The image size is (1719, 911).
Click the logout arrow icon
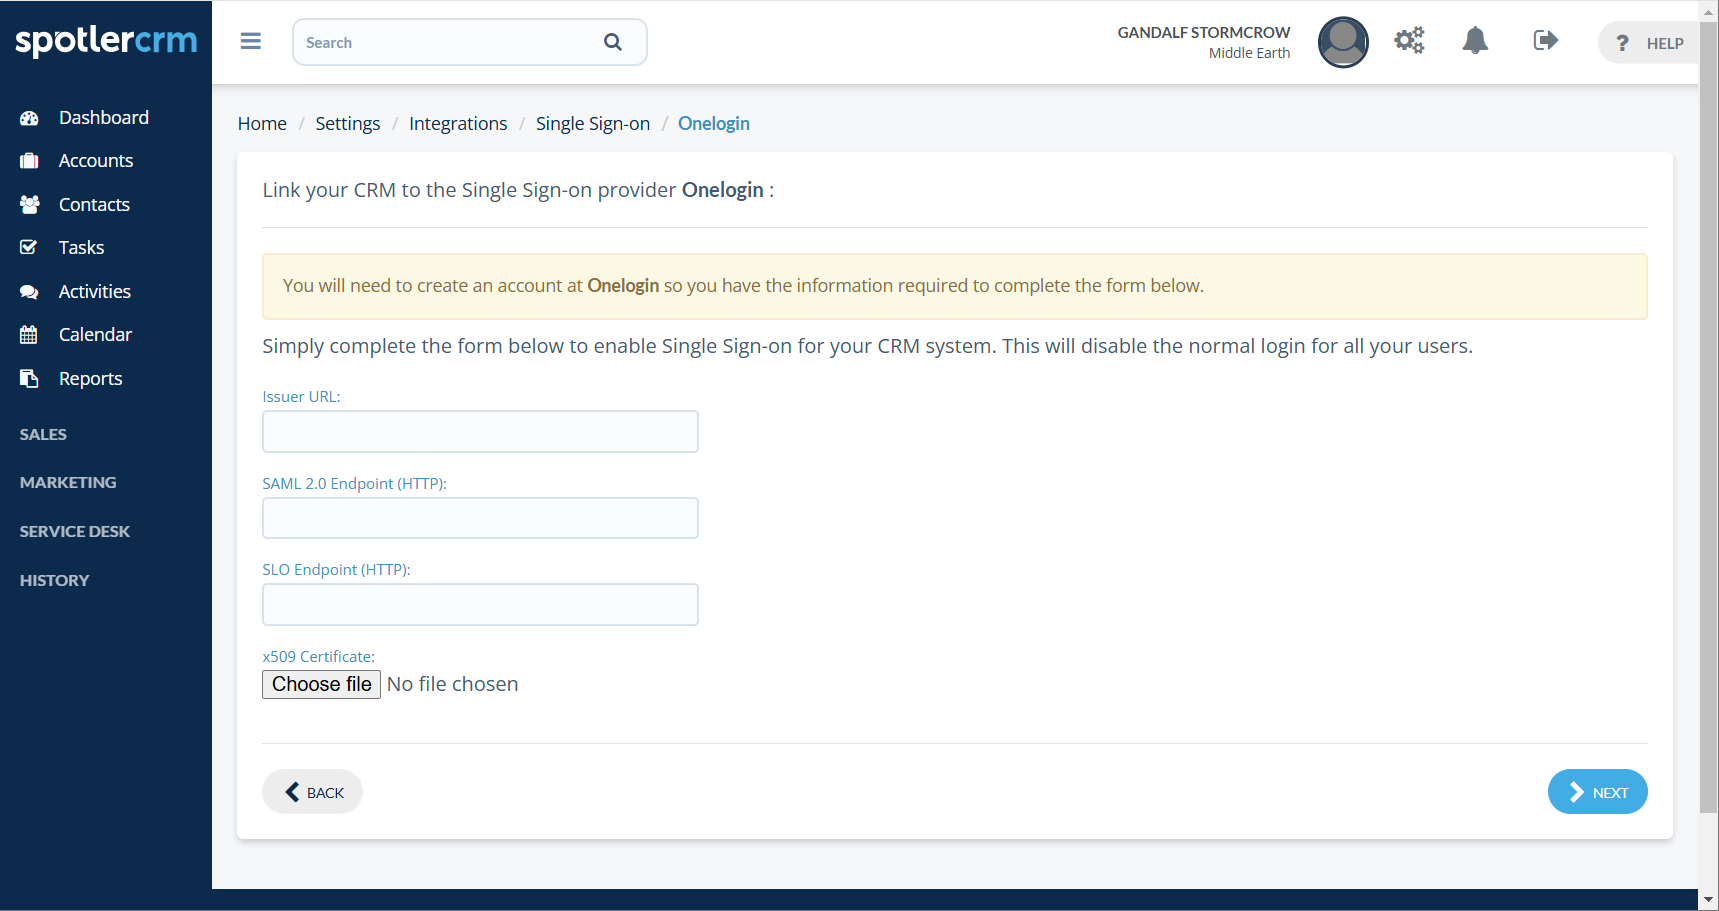1545,41
